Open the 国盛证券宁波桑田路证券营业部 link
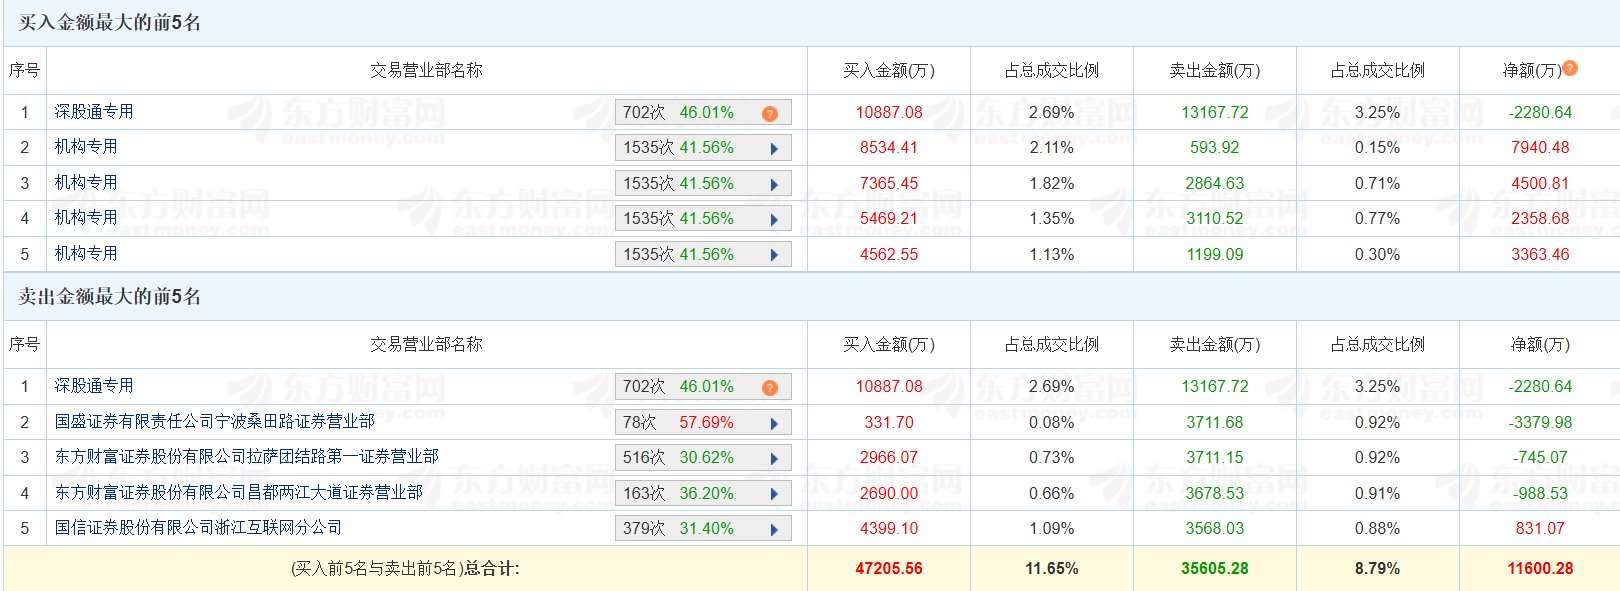 coord(214,422)
